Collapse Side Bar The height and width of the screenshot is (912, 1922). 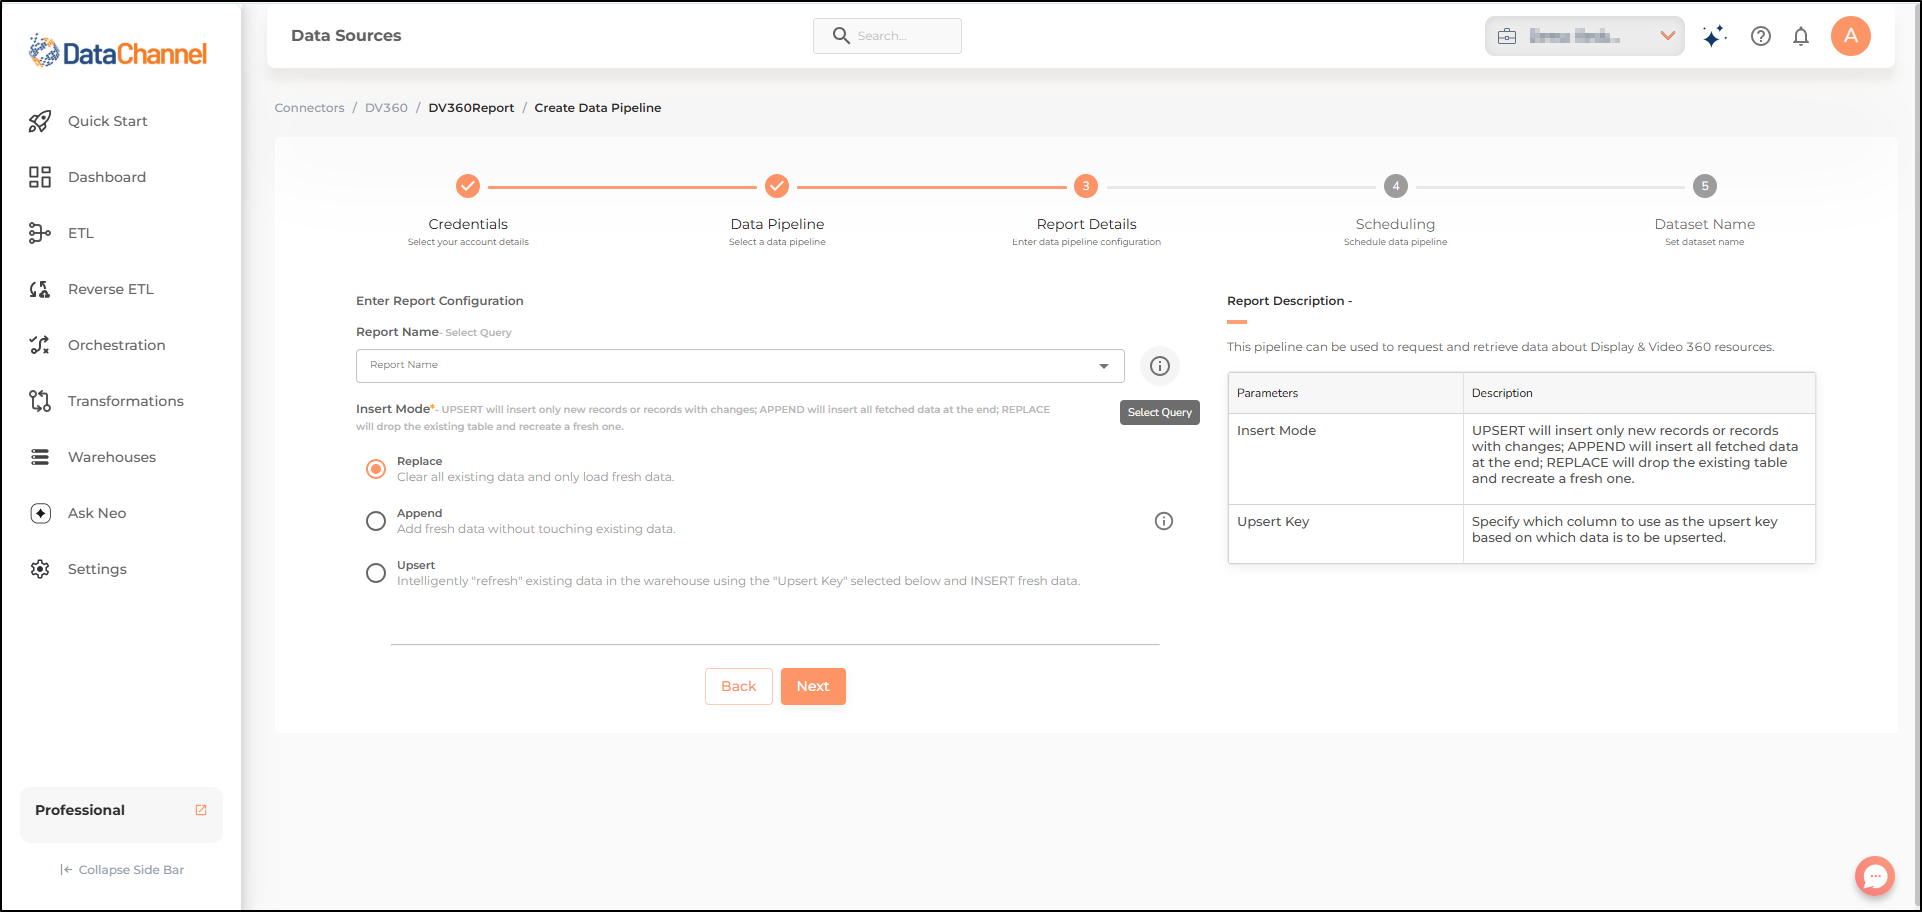(x=122, y=870)
